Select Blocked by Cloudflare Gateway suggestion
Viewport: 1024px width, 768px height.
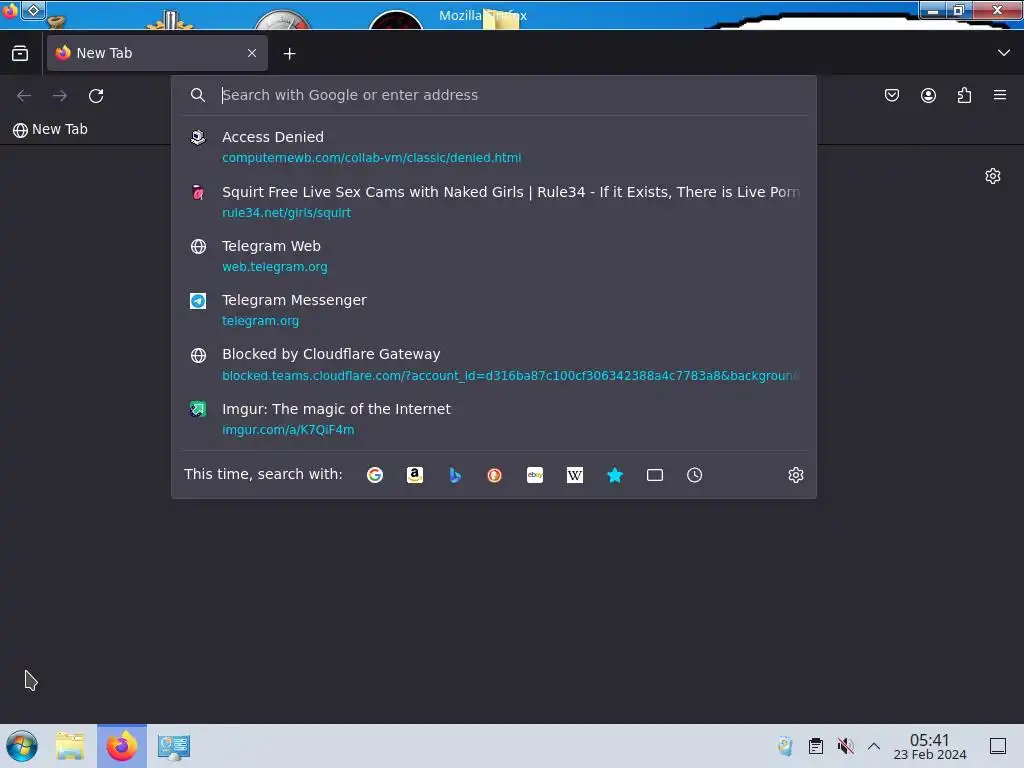[x=494, y=364]
